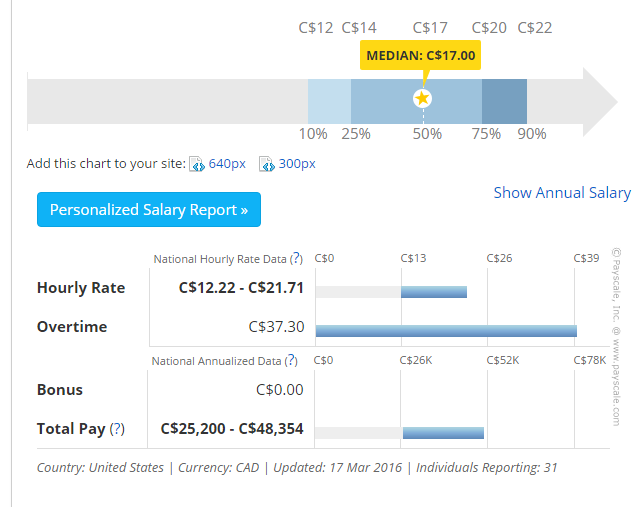The width and height of the screenshot is (642, 507).
Task: Click the Bonus row label
Action: (x=60, y=390)
